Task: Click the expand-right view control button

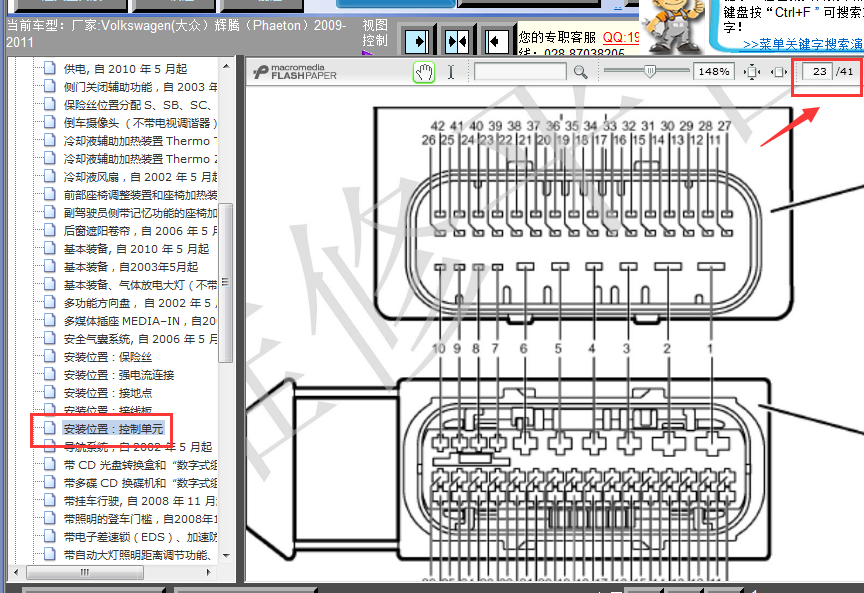Action: pos(417,41)
